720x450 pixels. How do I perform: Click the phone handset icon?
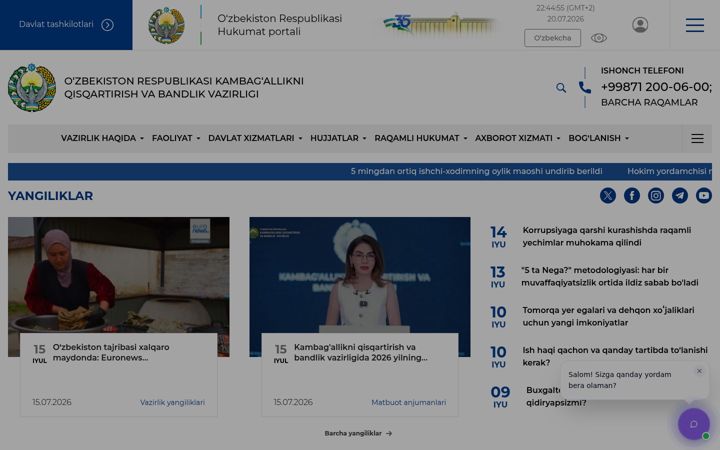point(584,87)
